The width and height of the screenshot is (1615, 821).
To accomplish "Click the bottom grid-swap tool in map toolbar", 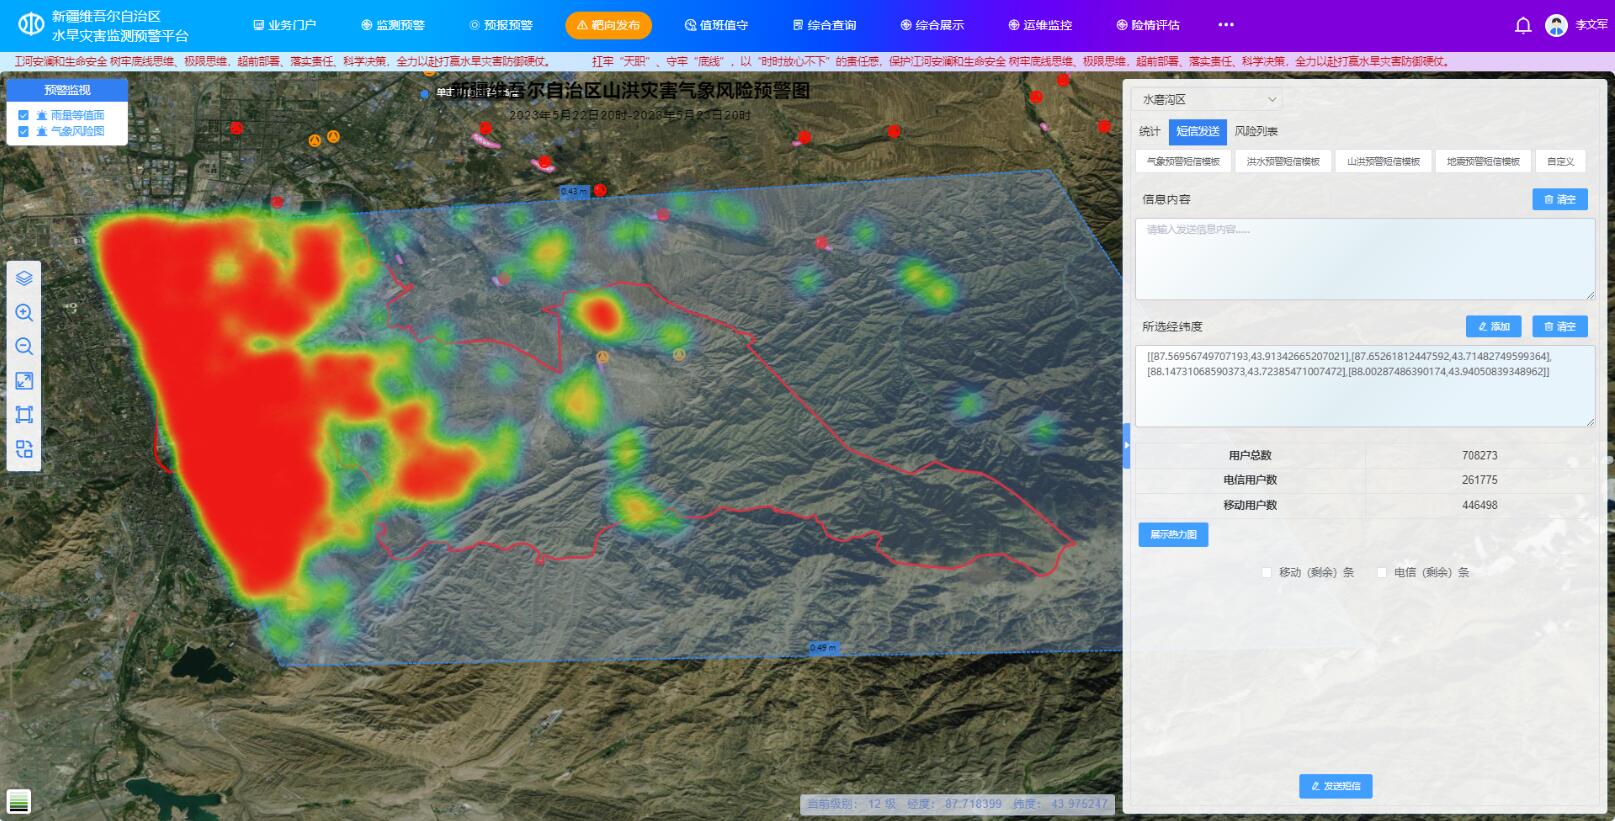I will [x=24, y=449].
